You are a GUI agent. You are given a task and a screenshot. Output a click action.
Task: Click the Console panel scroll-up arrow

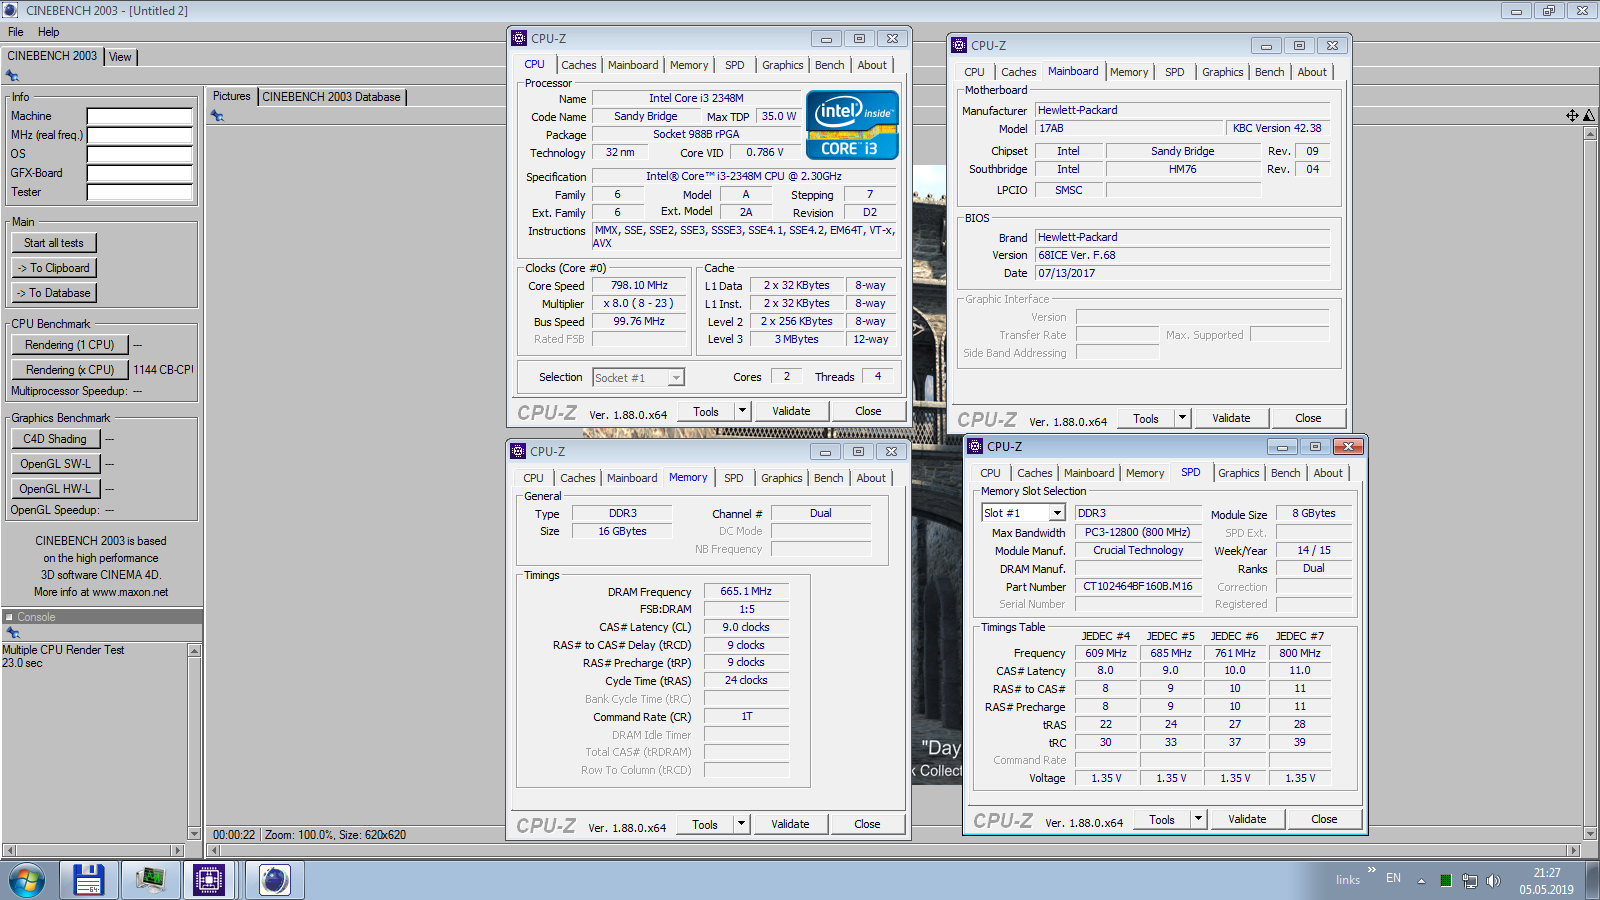pyautogui.click(x=194, y=651)
